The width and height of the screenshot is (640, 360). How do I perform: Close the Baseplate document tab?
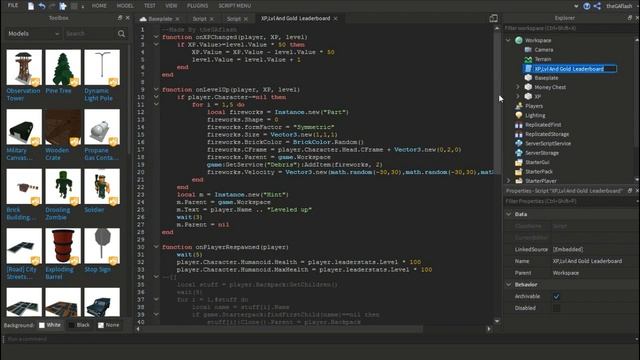(x=178, y=19)
